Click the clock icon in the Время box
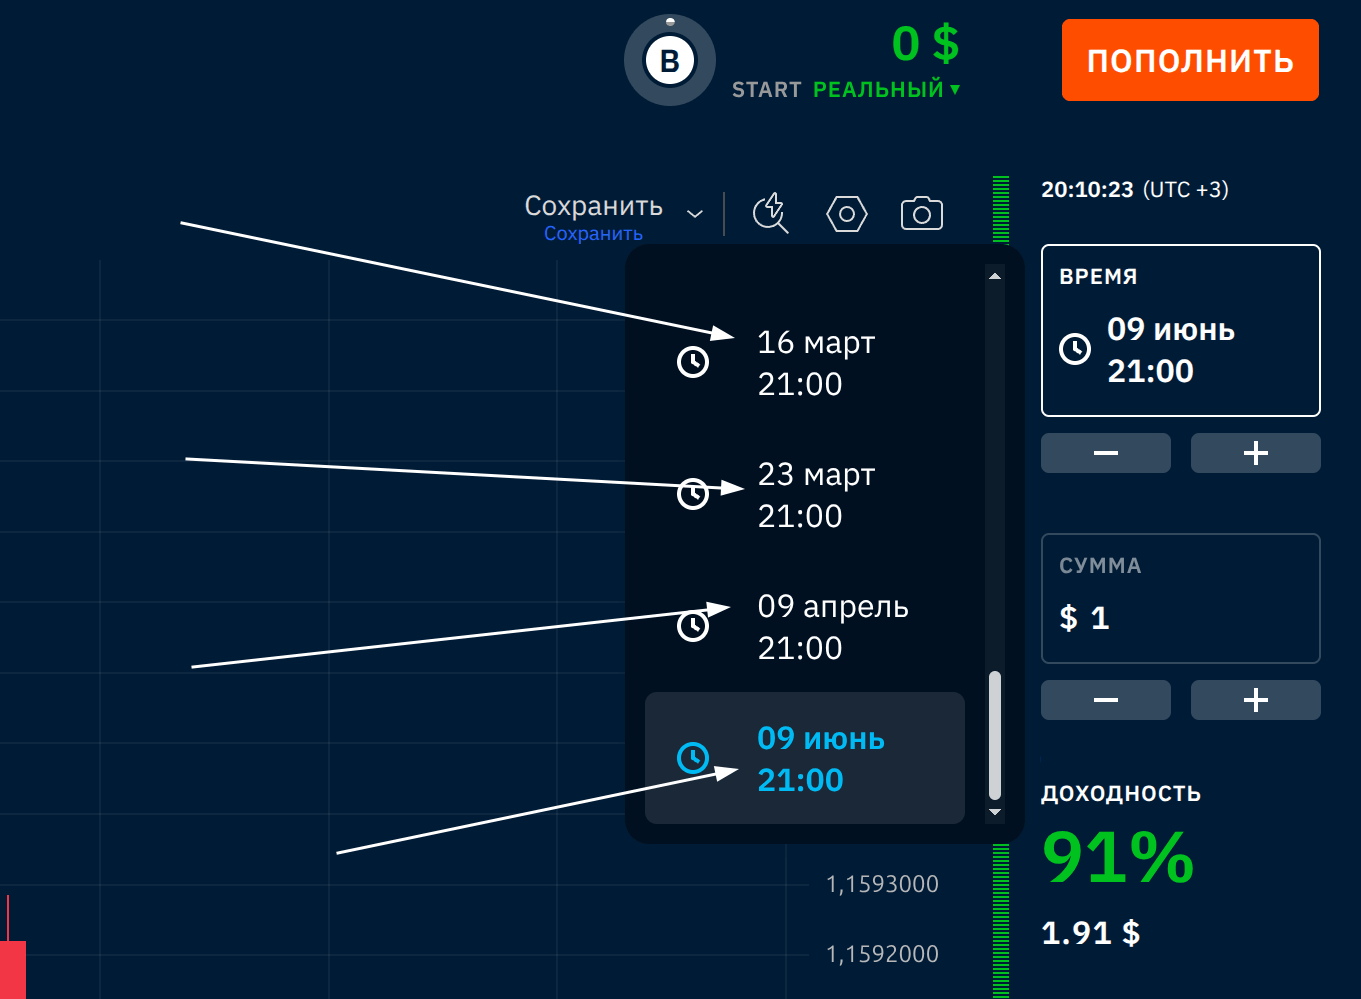The width and height of the screenshot is (1361, 999). 1075,349
